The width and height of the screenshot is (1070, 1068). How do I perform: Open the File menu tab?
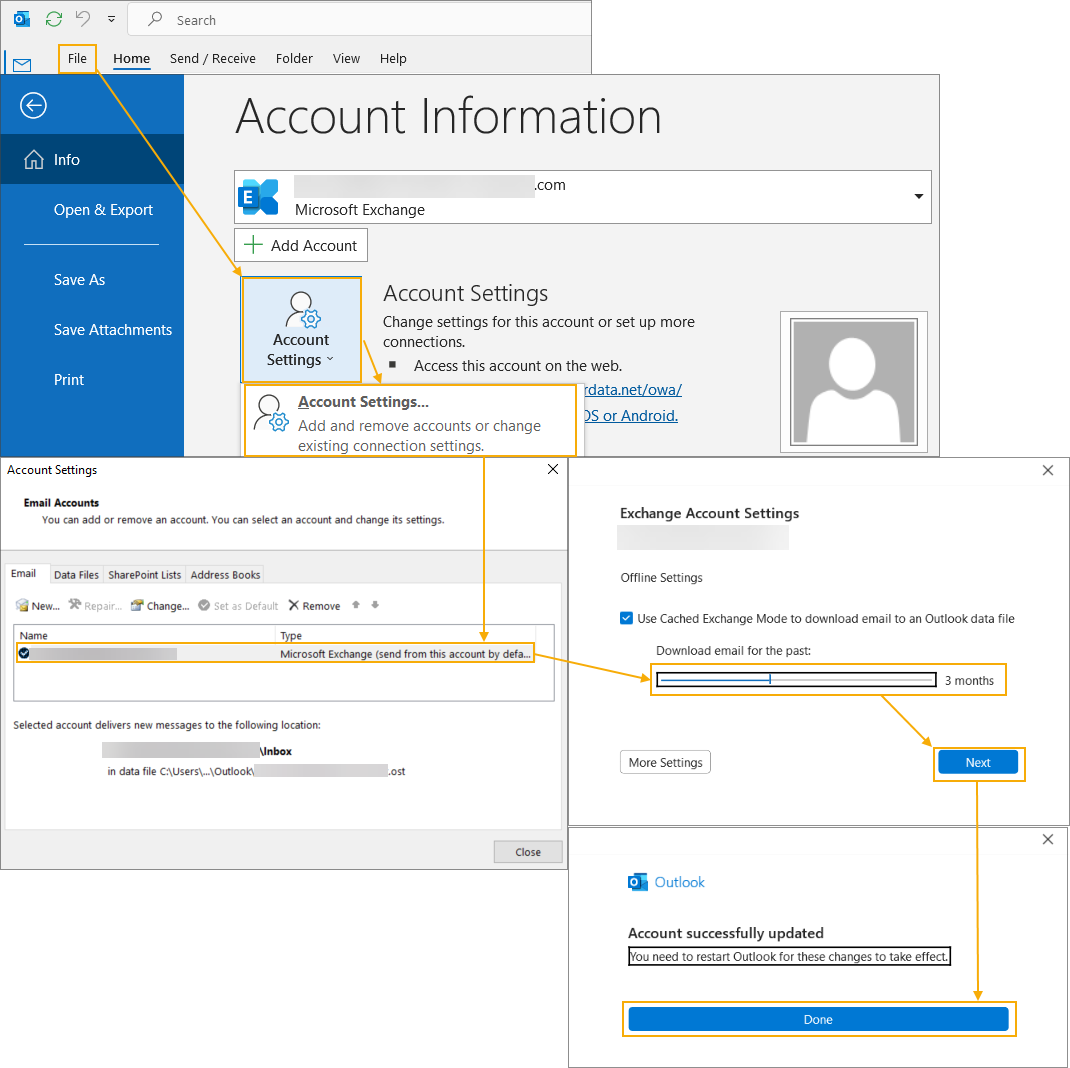[77, 59]
